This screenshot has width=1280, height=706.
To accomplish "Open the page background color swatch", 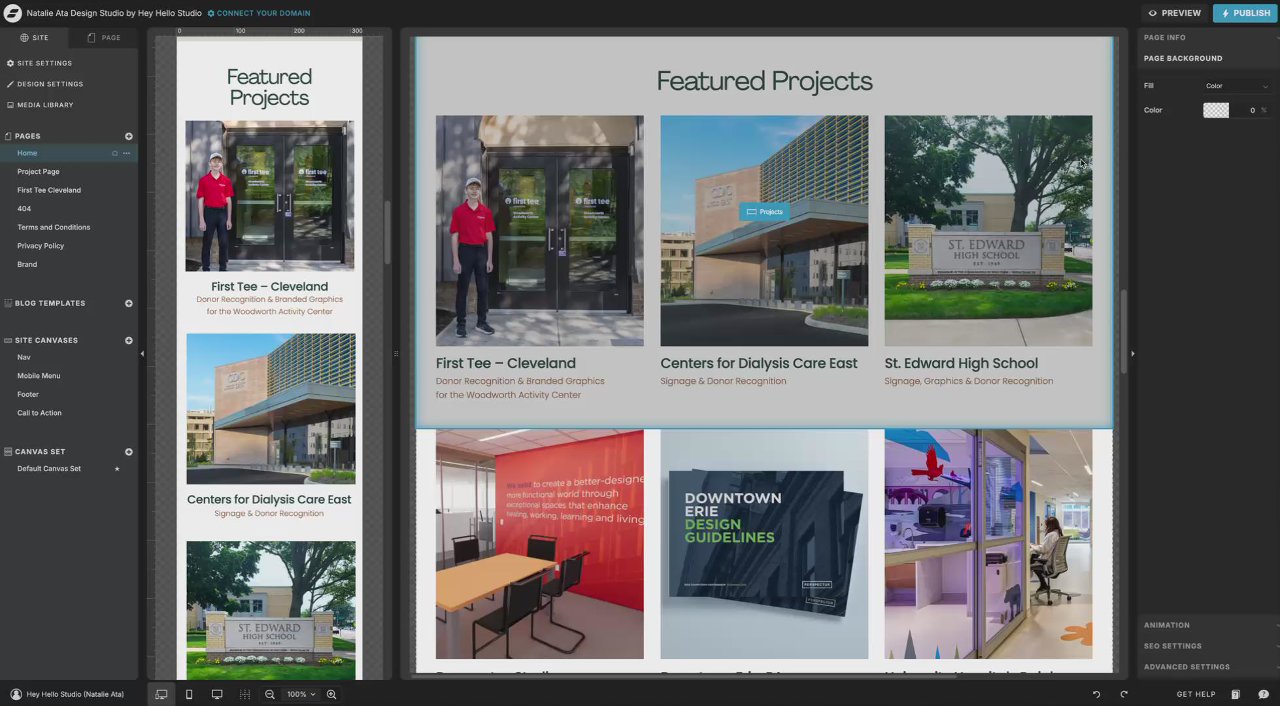I will (1216, 110).
